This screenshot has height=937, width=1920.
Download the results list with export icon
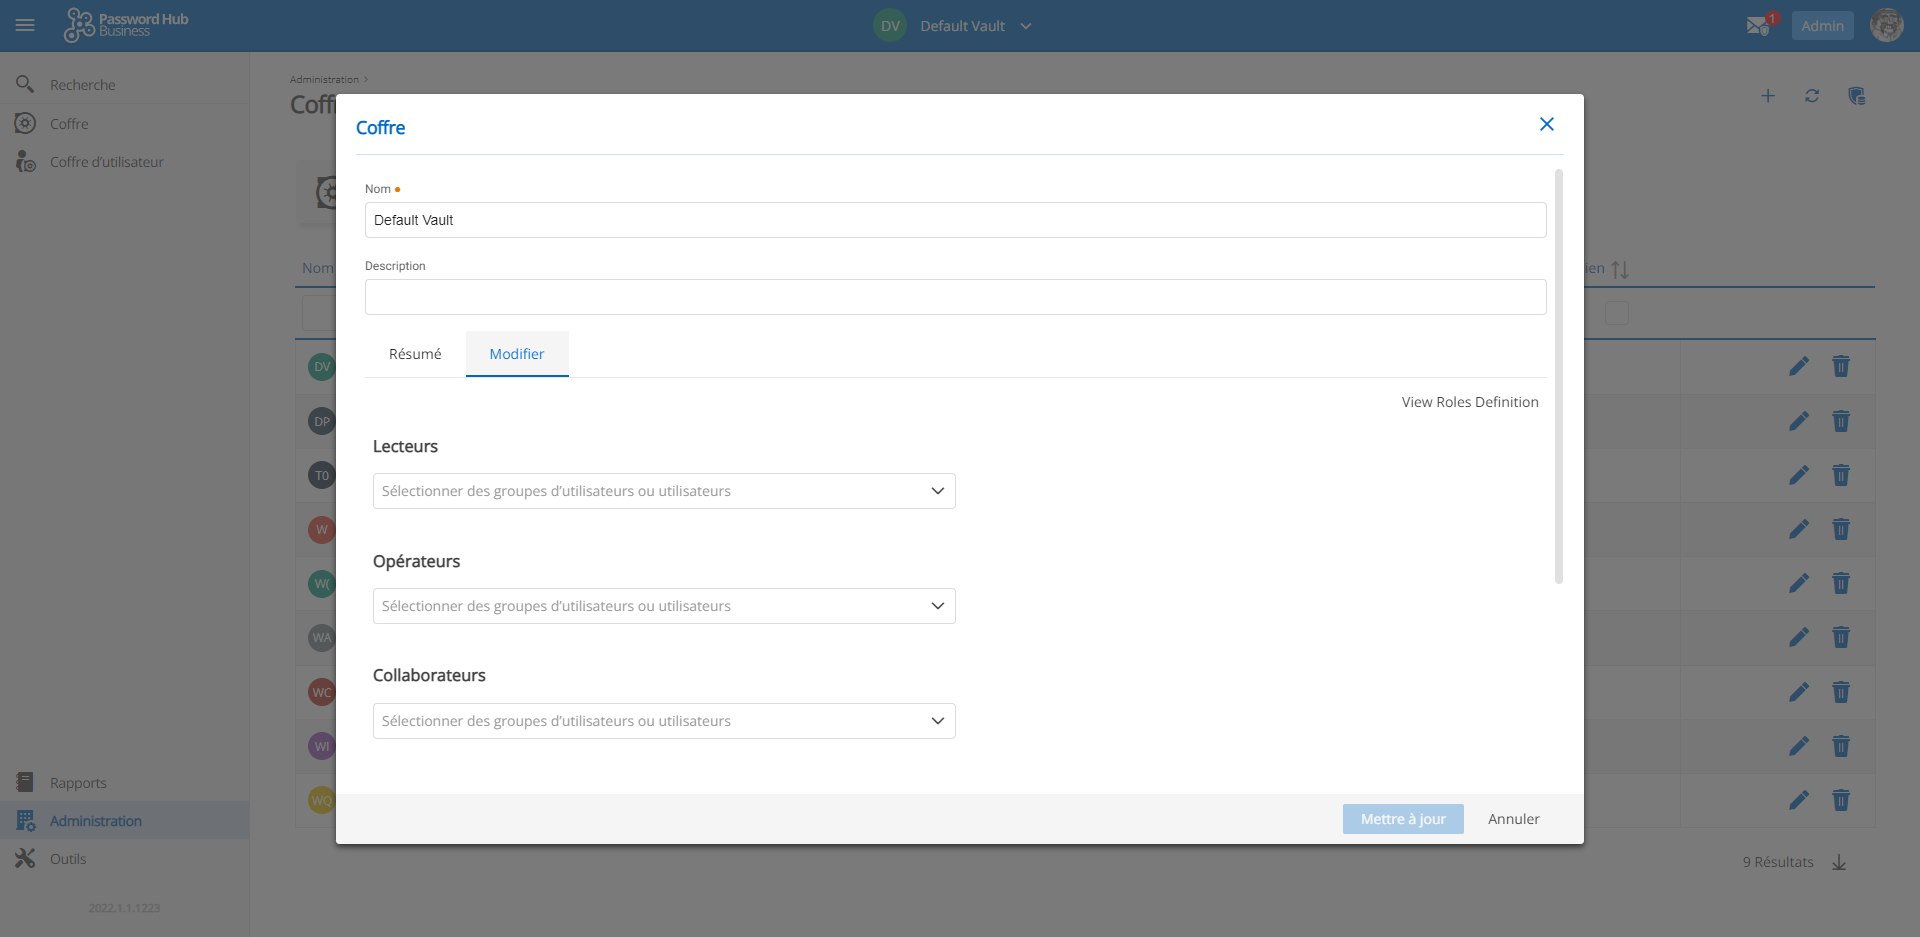point(1839,862)
